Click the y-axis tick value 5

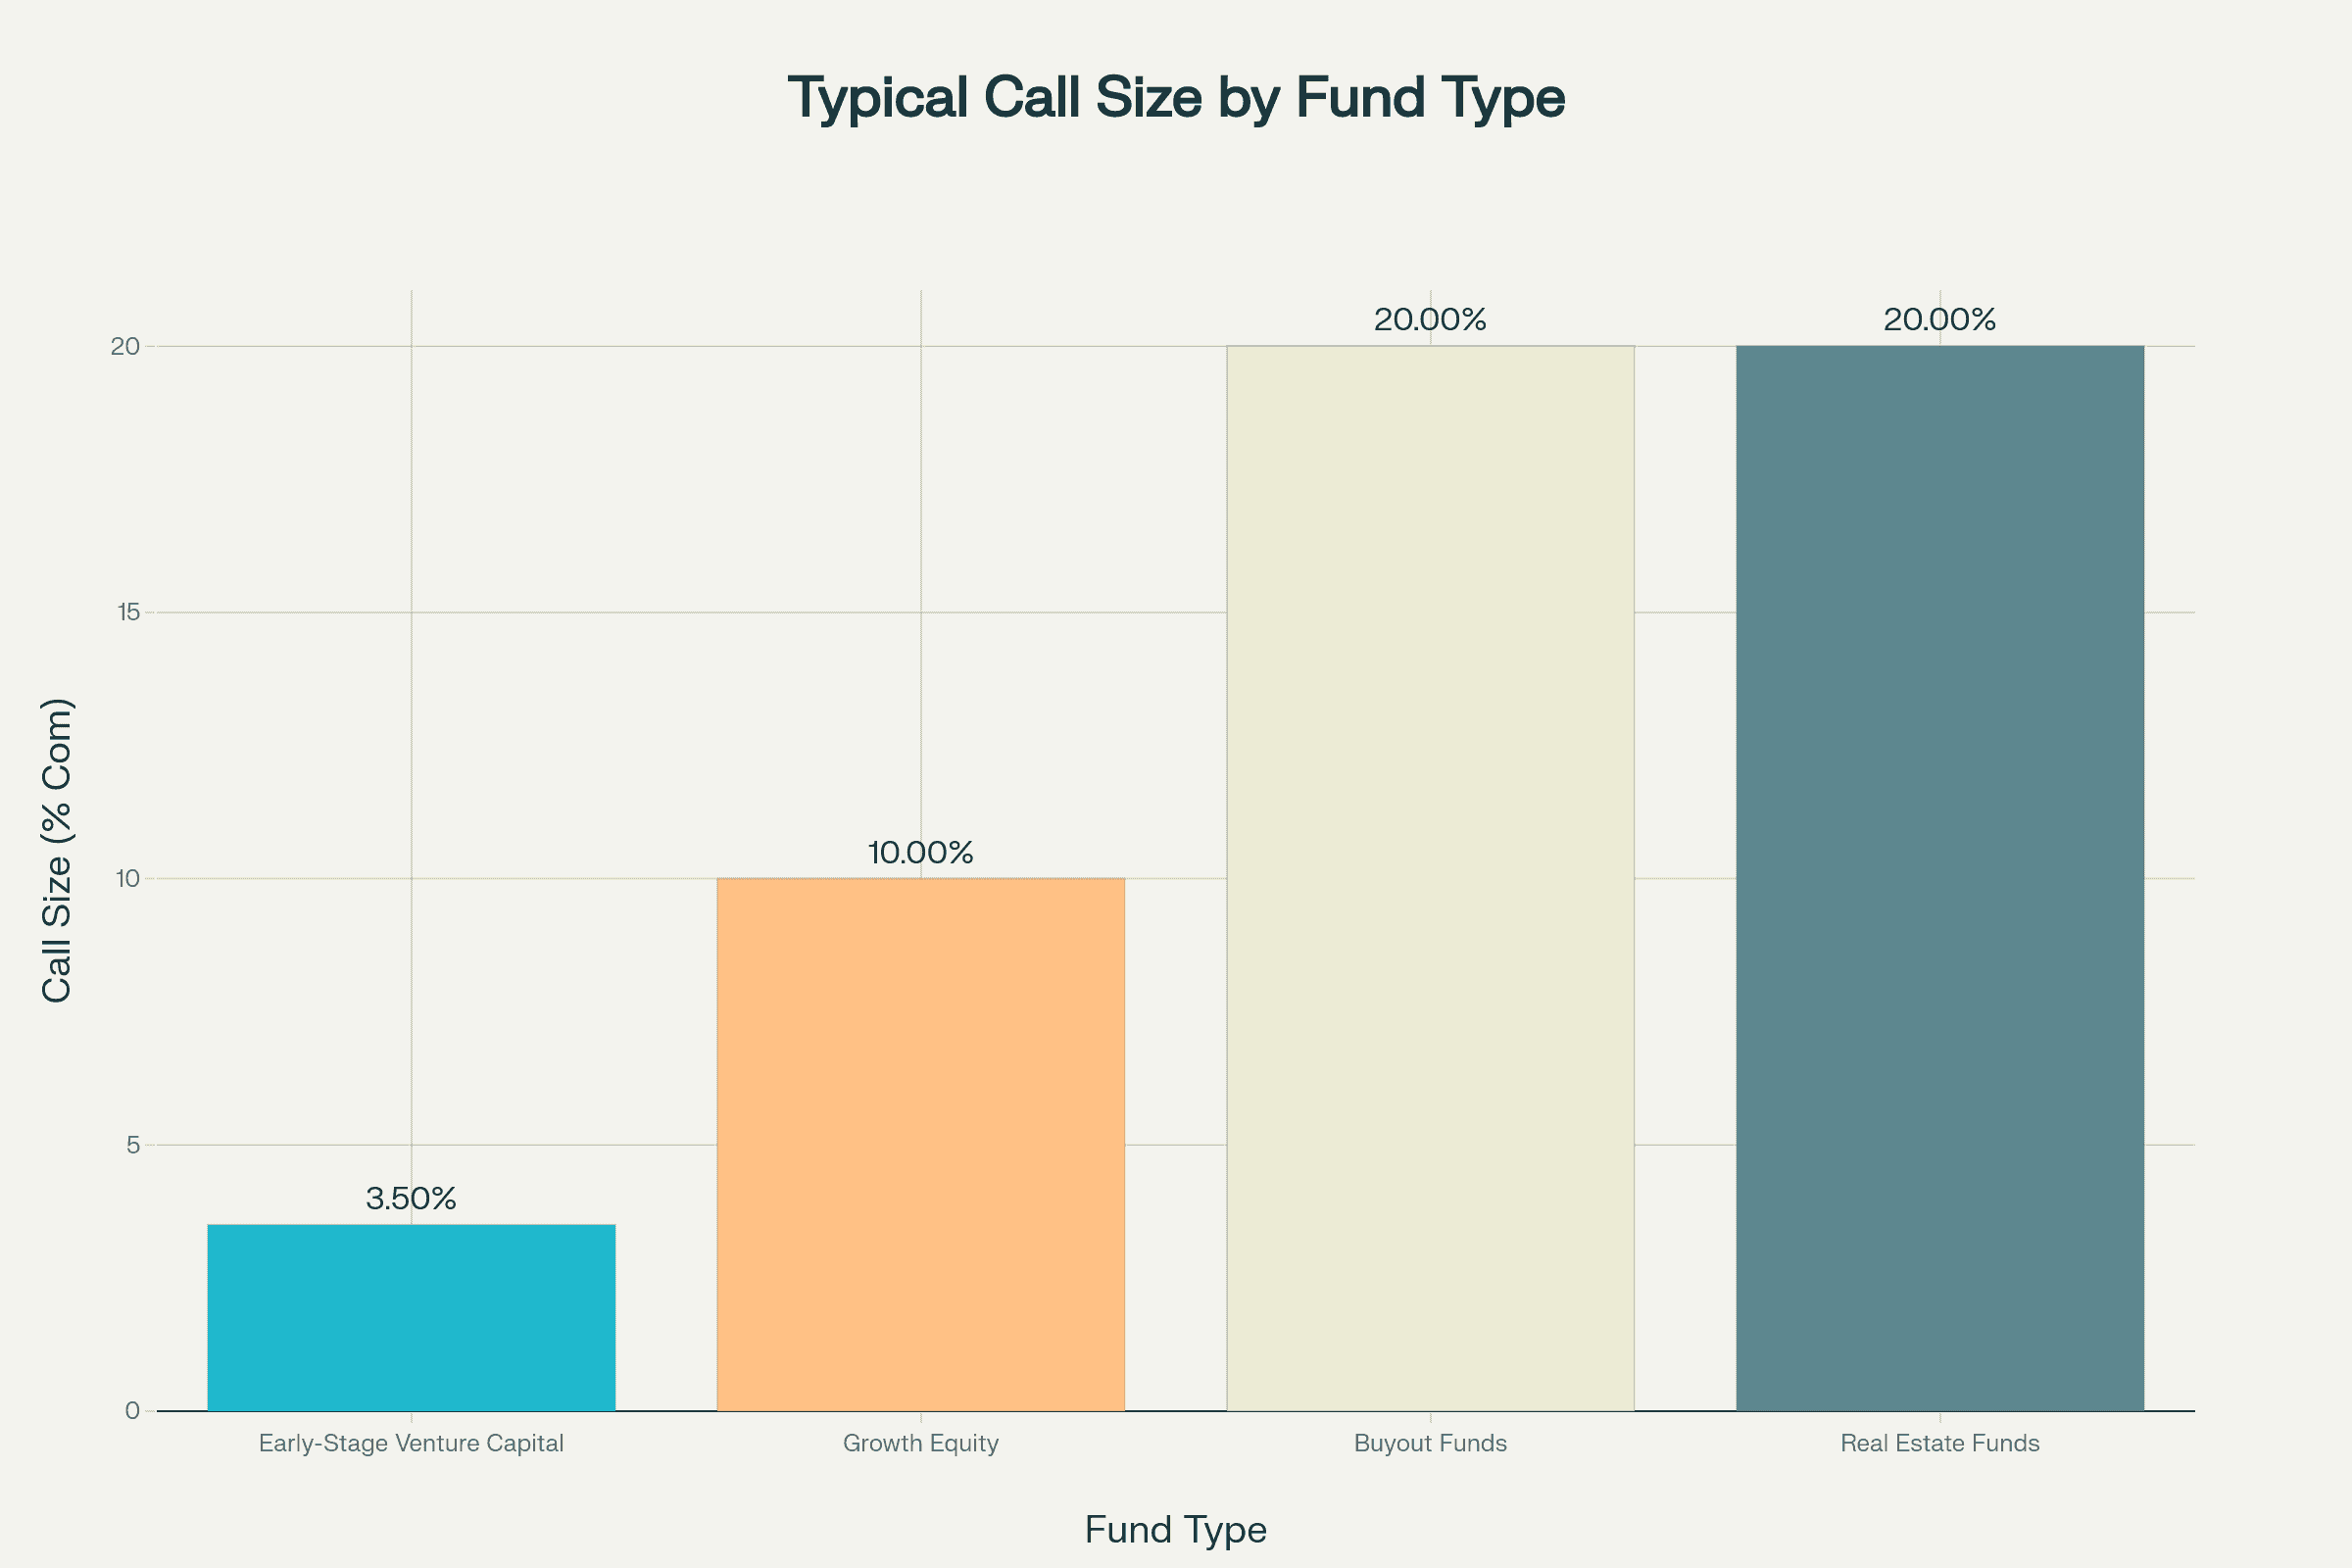133,1145
